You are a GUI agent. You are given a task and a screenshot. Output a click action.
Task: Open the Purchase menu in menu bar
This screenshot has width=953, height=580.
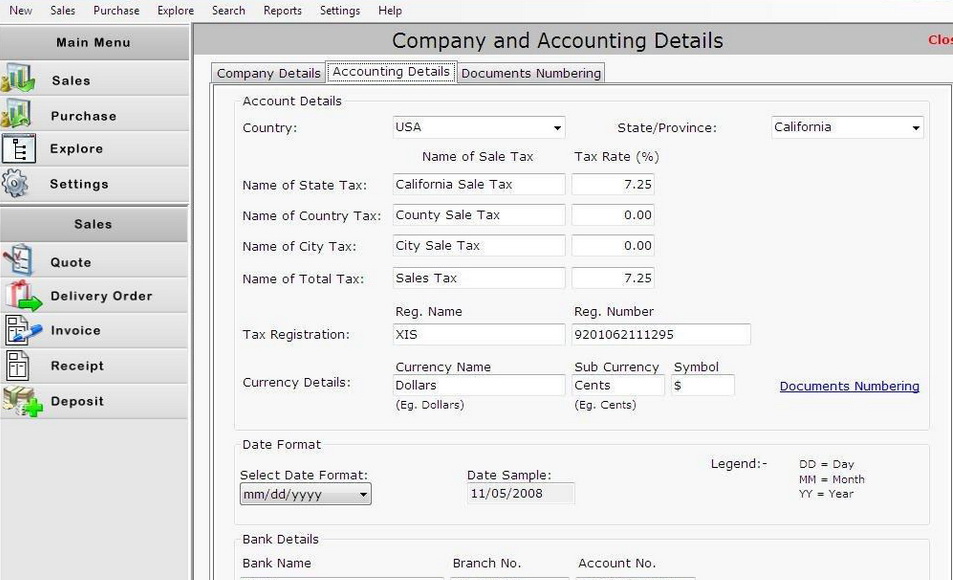coord(116,10)
